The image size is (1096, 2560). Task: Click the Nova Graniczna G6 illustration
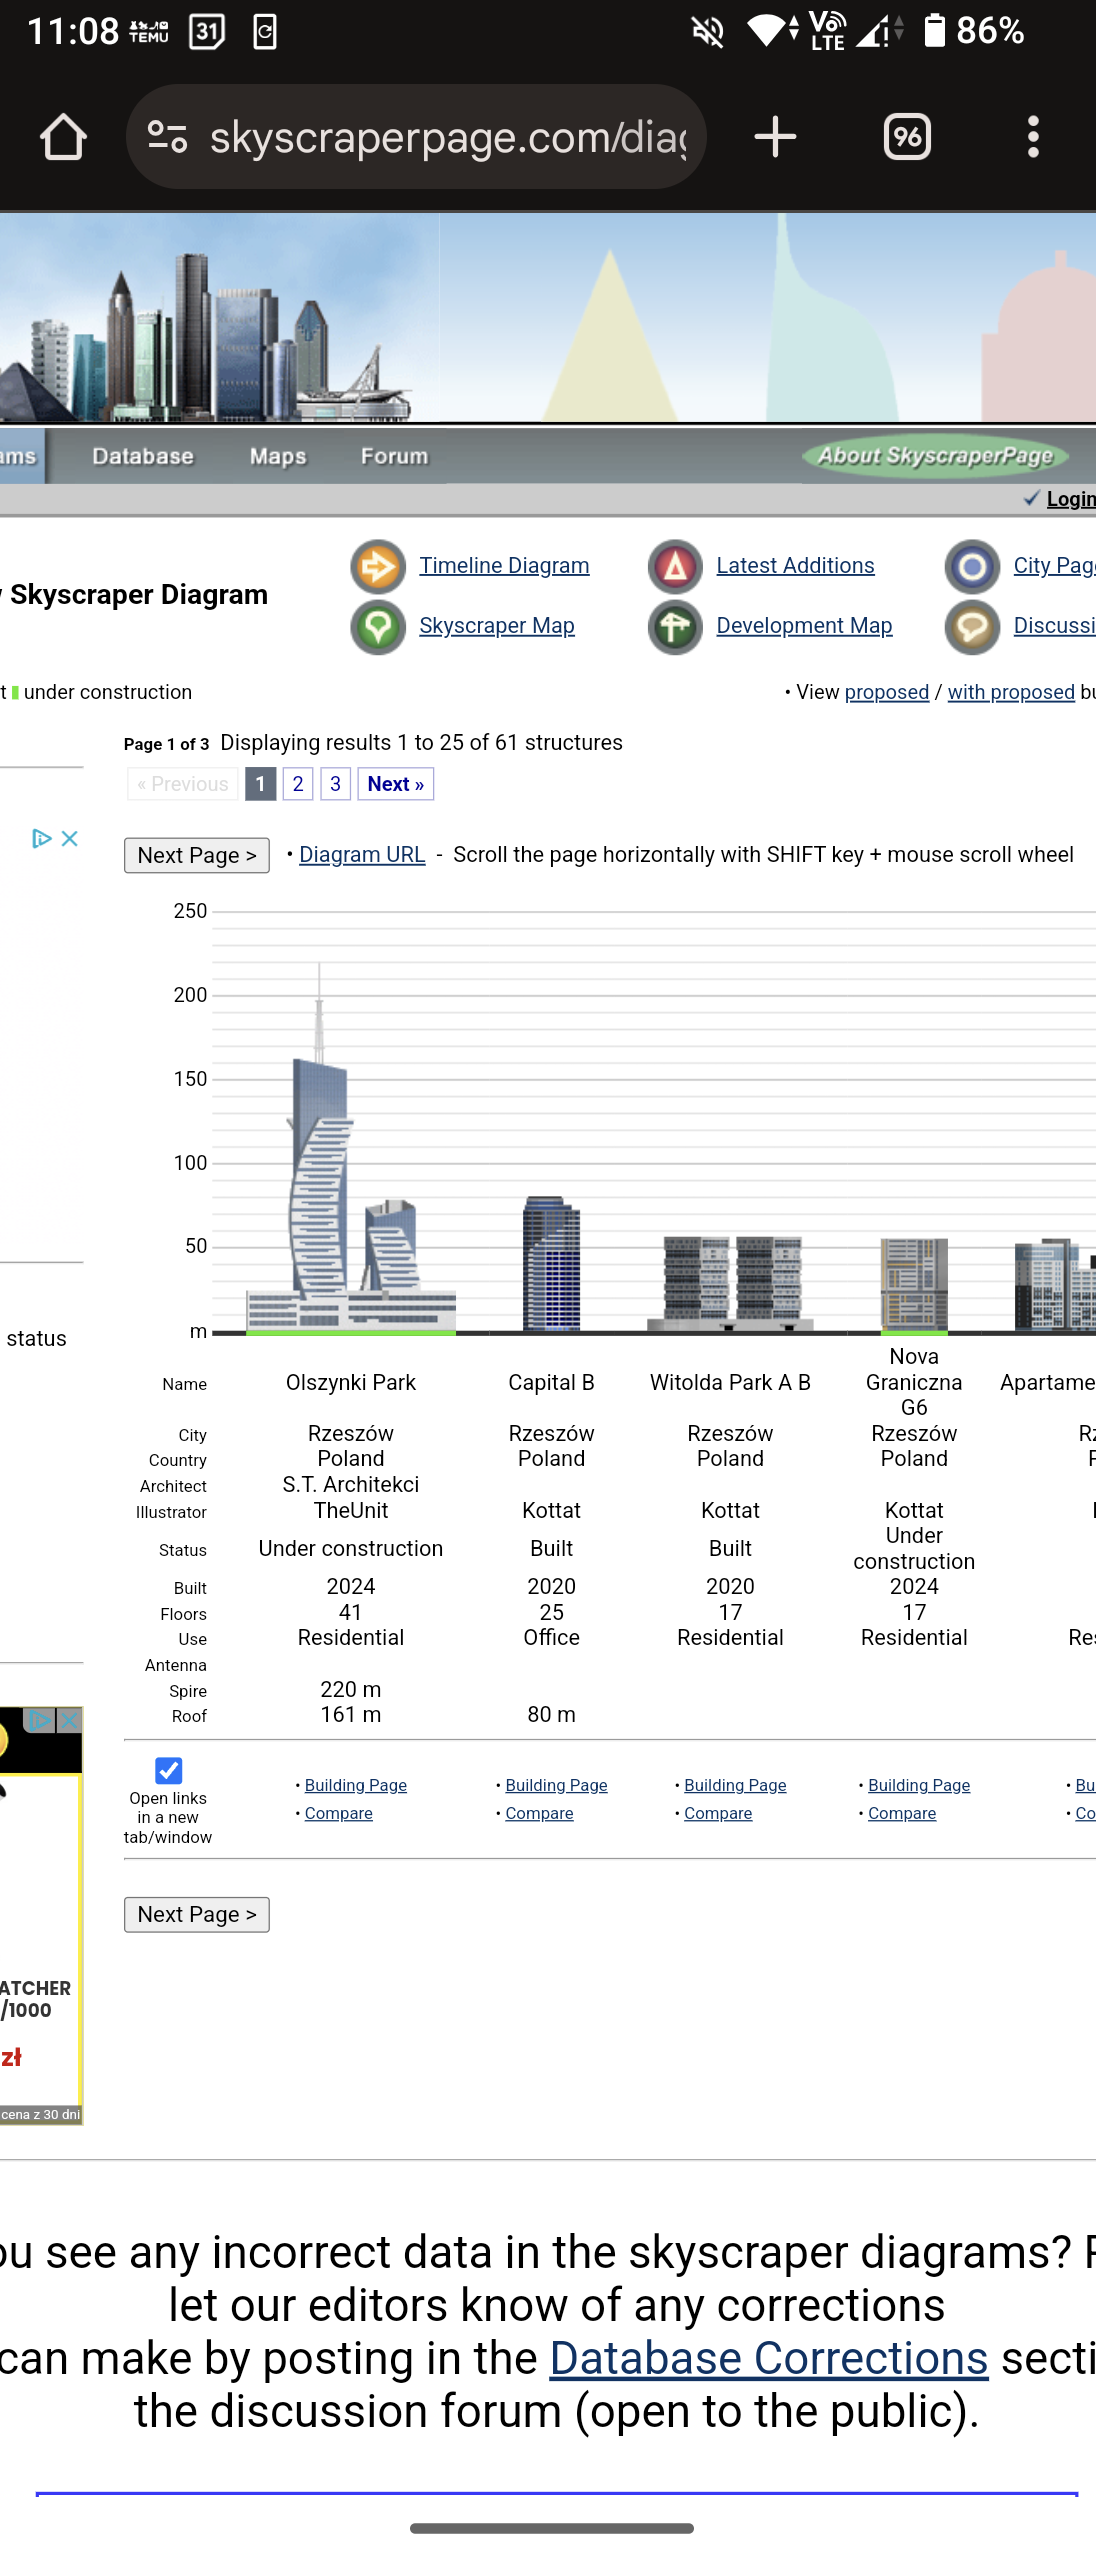click(914, 1285)
